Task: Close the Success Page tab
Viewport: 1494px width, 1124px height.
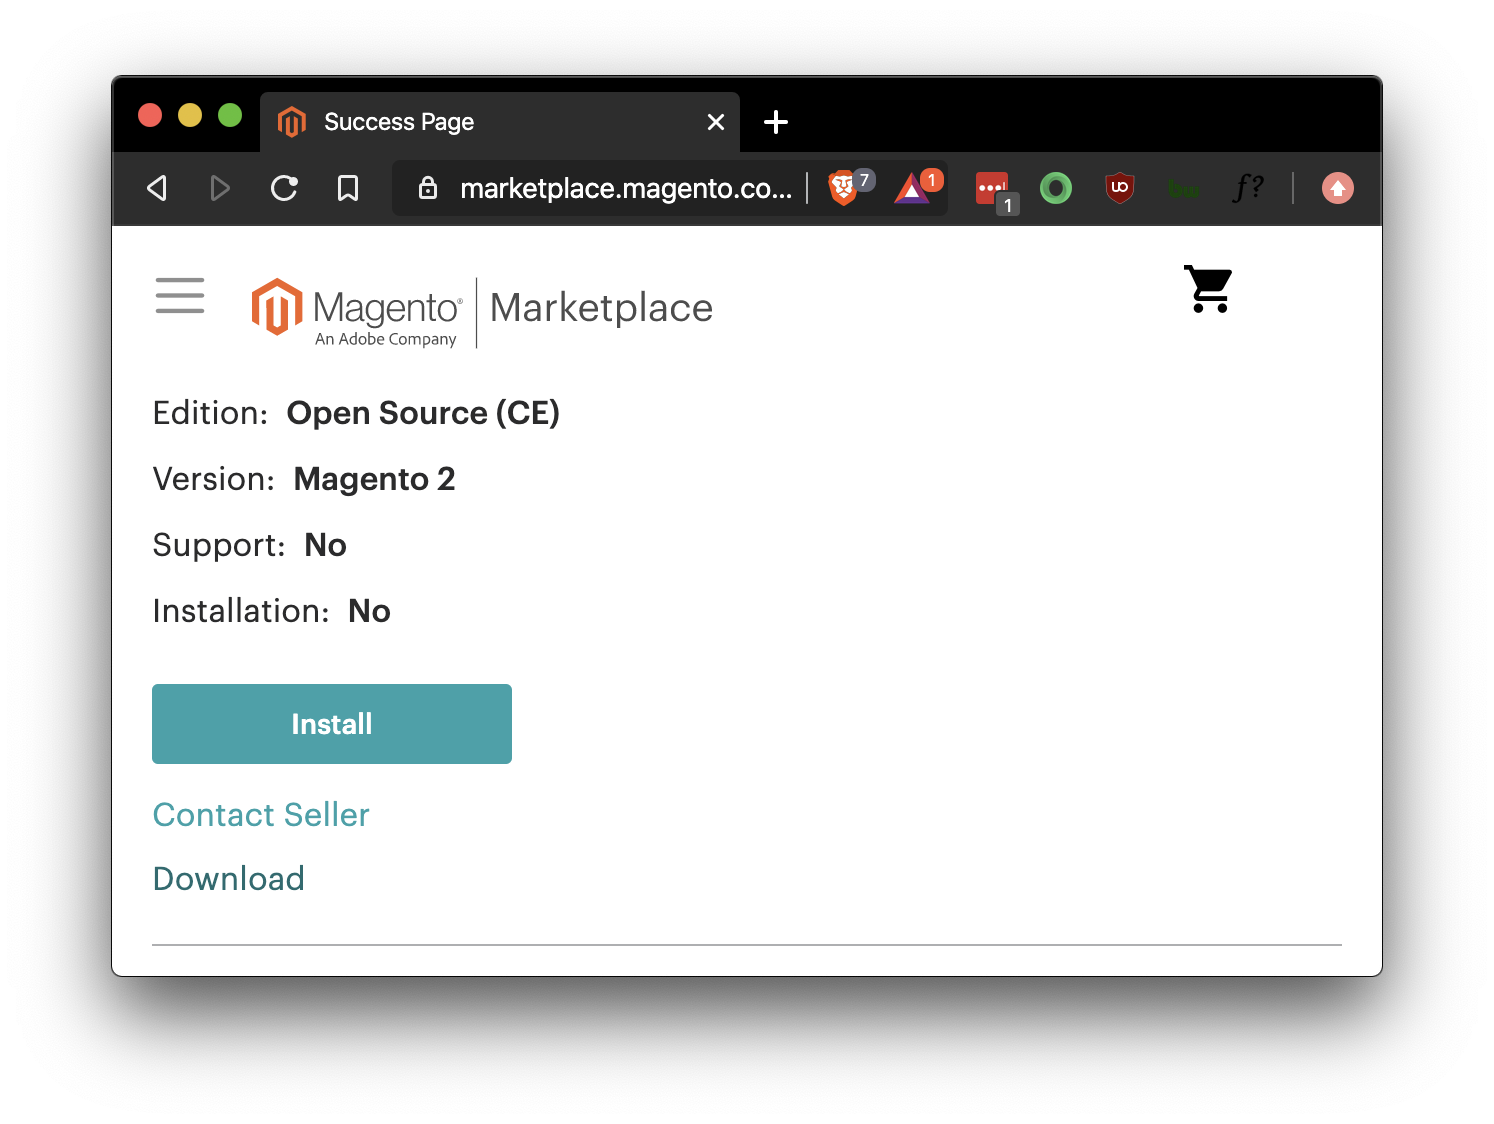Action: [x=716, y=122]
